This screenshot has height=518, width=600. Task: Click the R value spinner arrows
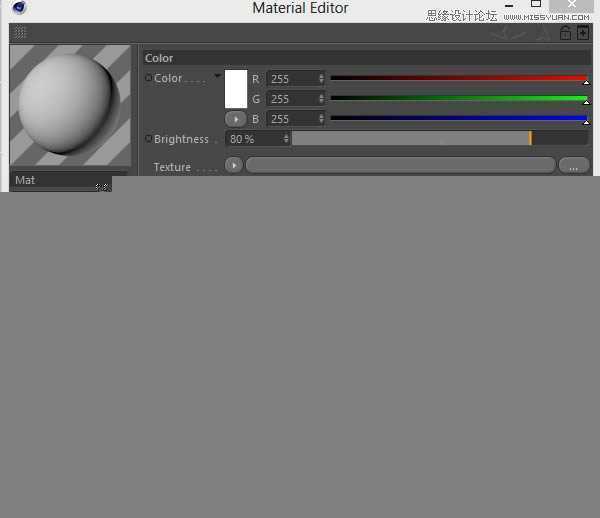(321, 79)
